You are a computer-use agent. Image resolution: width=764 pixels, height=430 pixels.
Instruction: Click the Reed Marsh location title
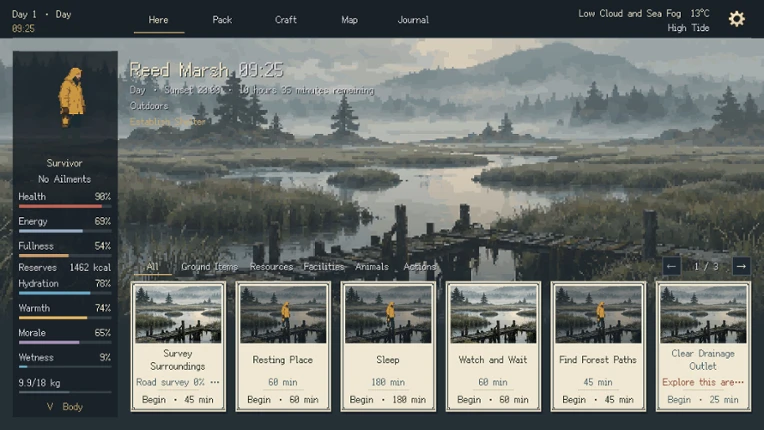[179, 70]
